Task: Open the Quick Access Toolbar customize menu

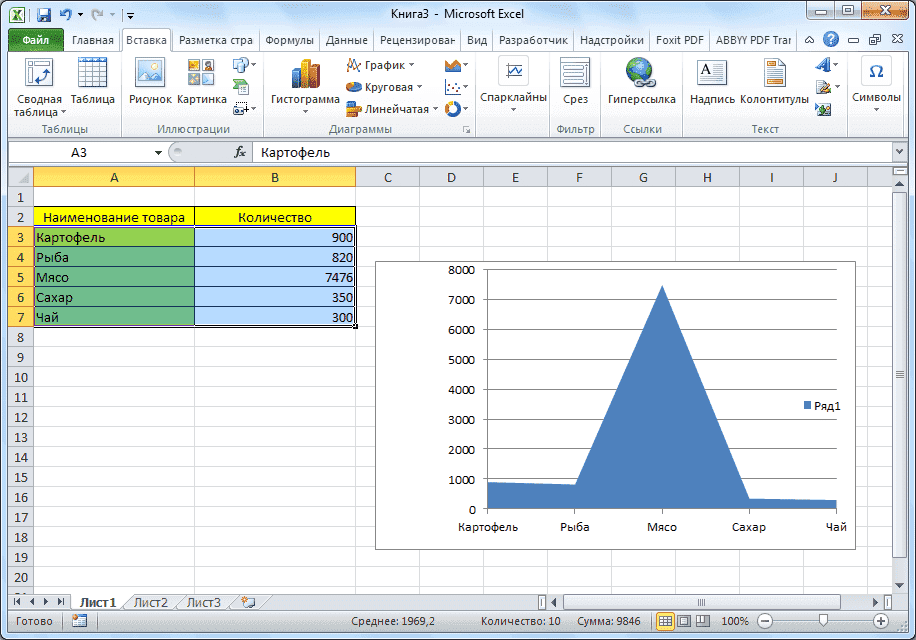Action: point(130,14)
